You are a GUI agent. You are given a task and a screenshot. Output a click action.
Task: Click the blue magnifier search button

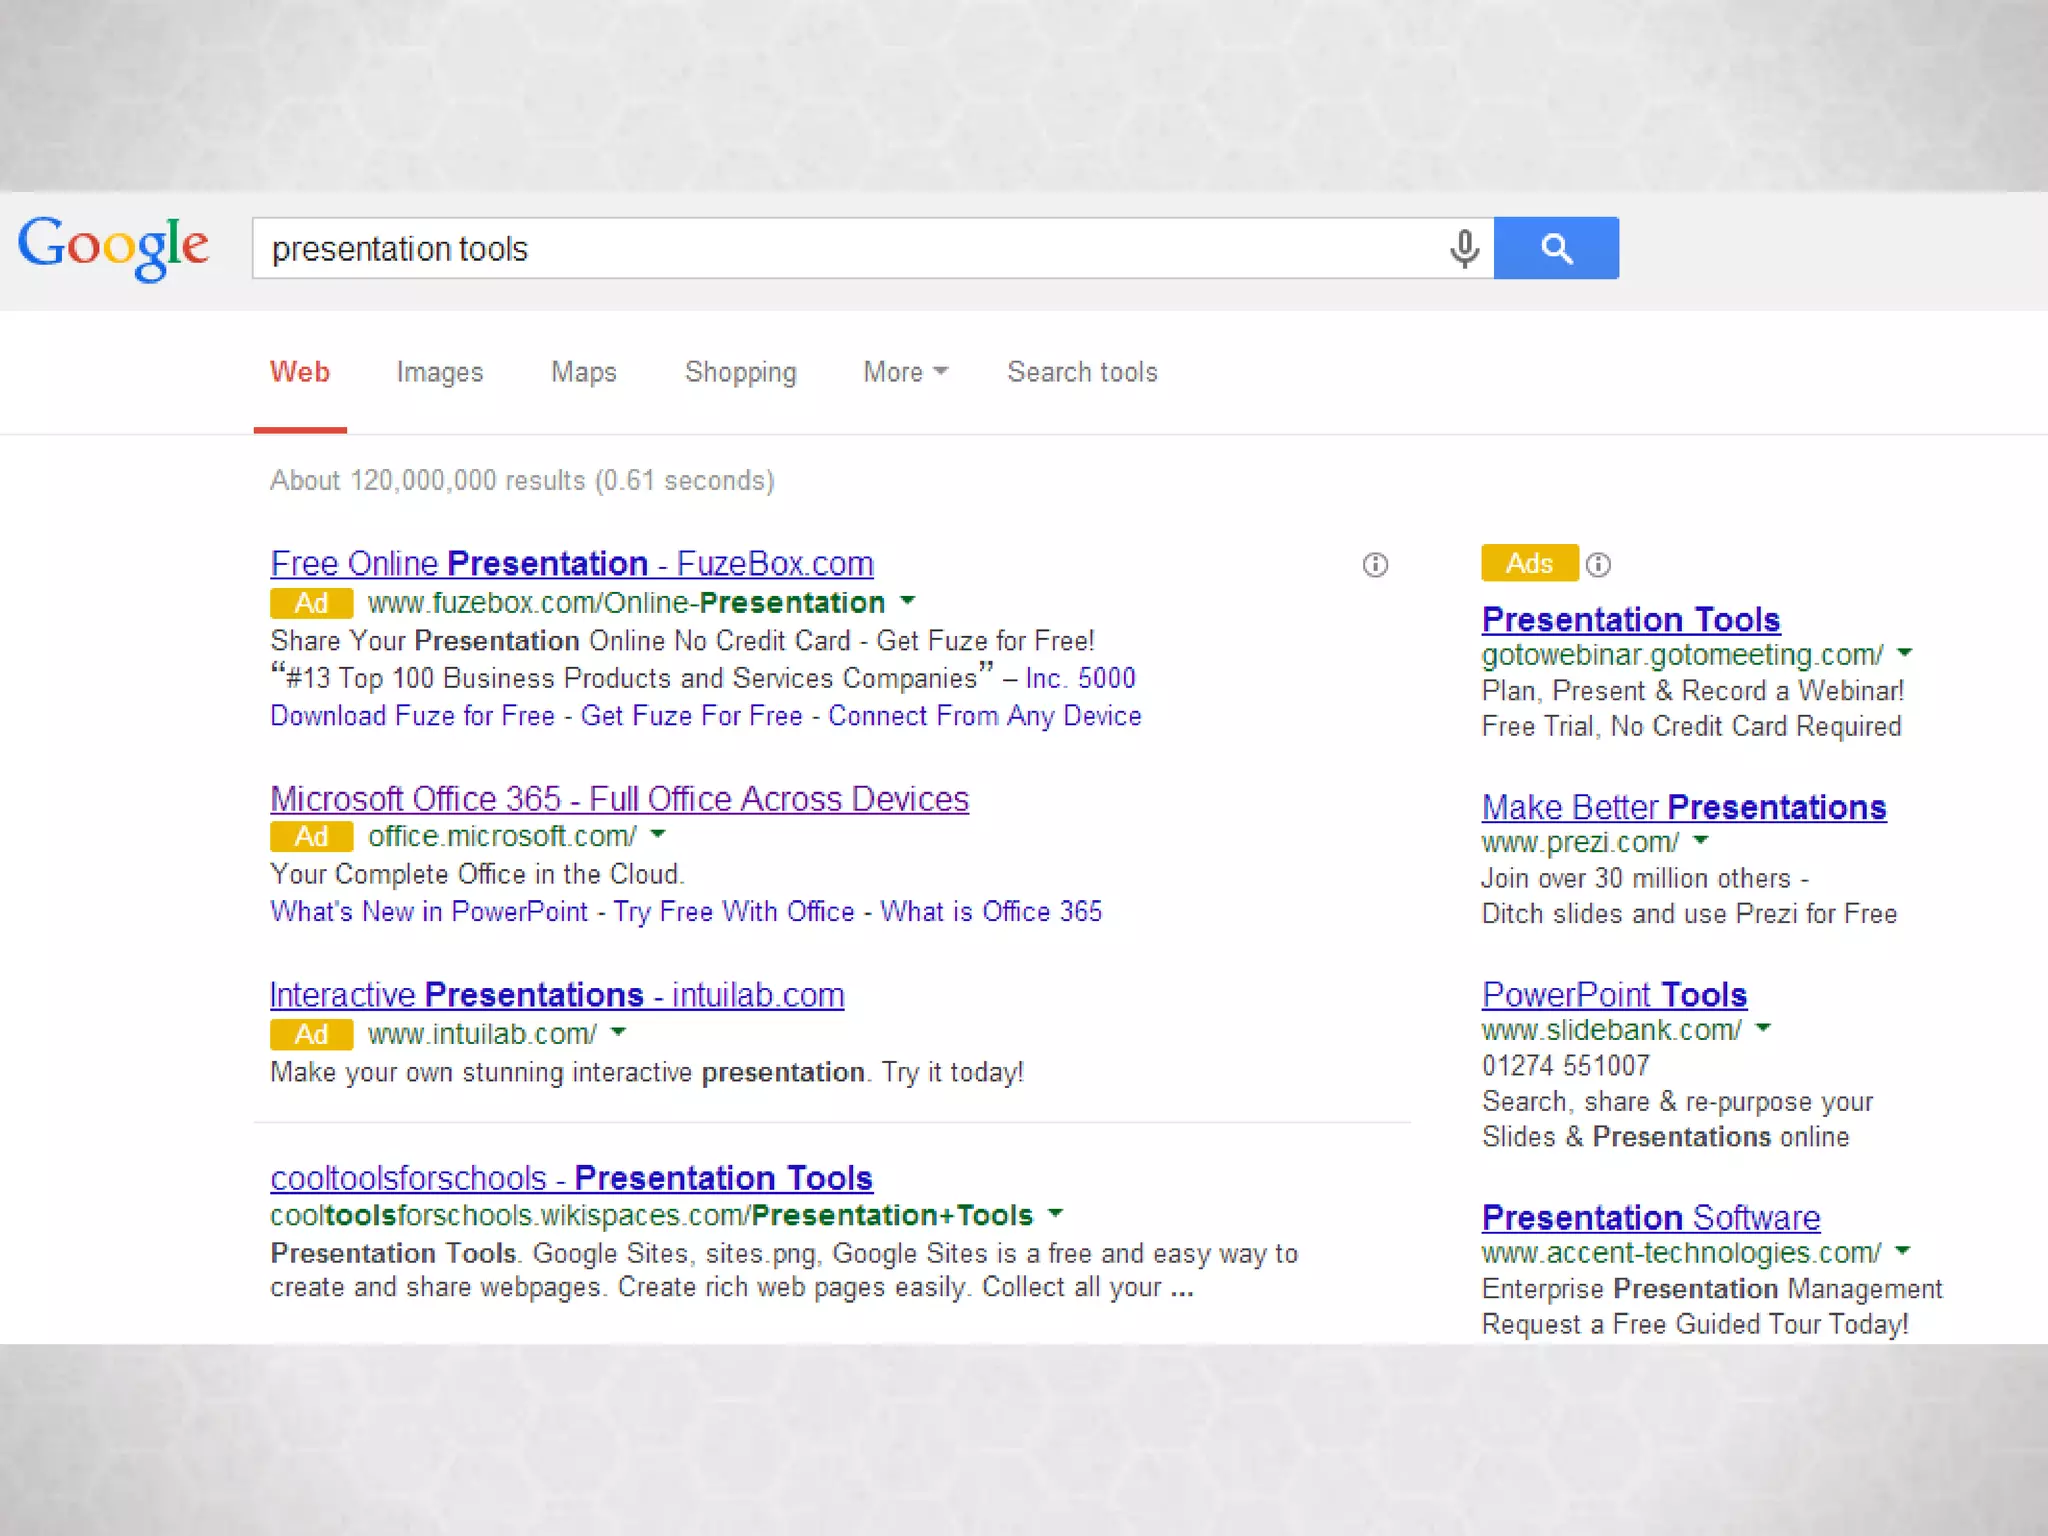tap(1556, 248)
